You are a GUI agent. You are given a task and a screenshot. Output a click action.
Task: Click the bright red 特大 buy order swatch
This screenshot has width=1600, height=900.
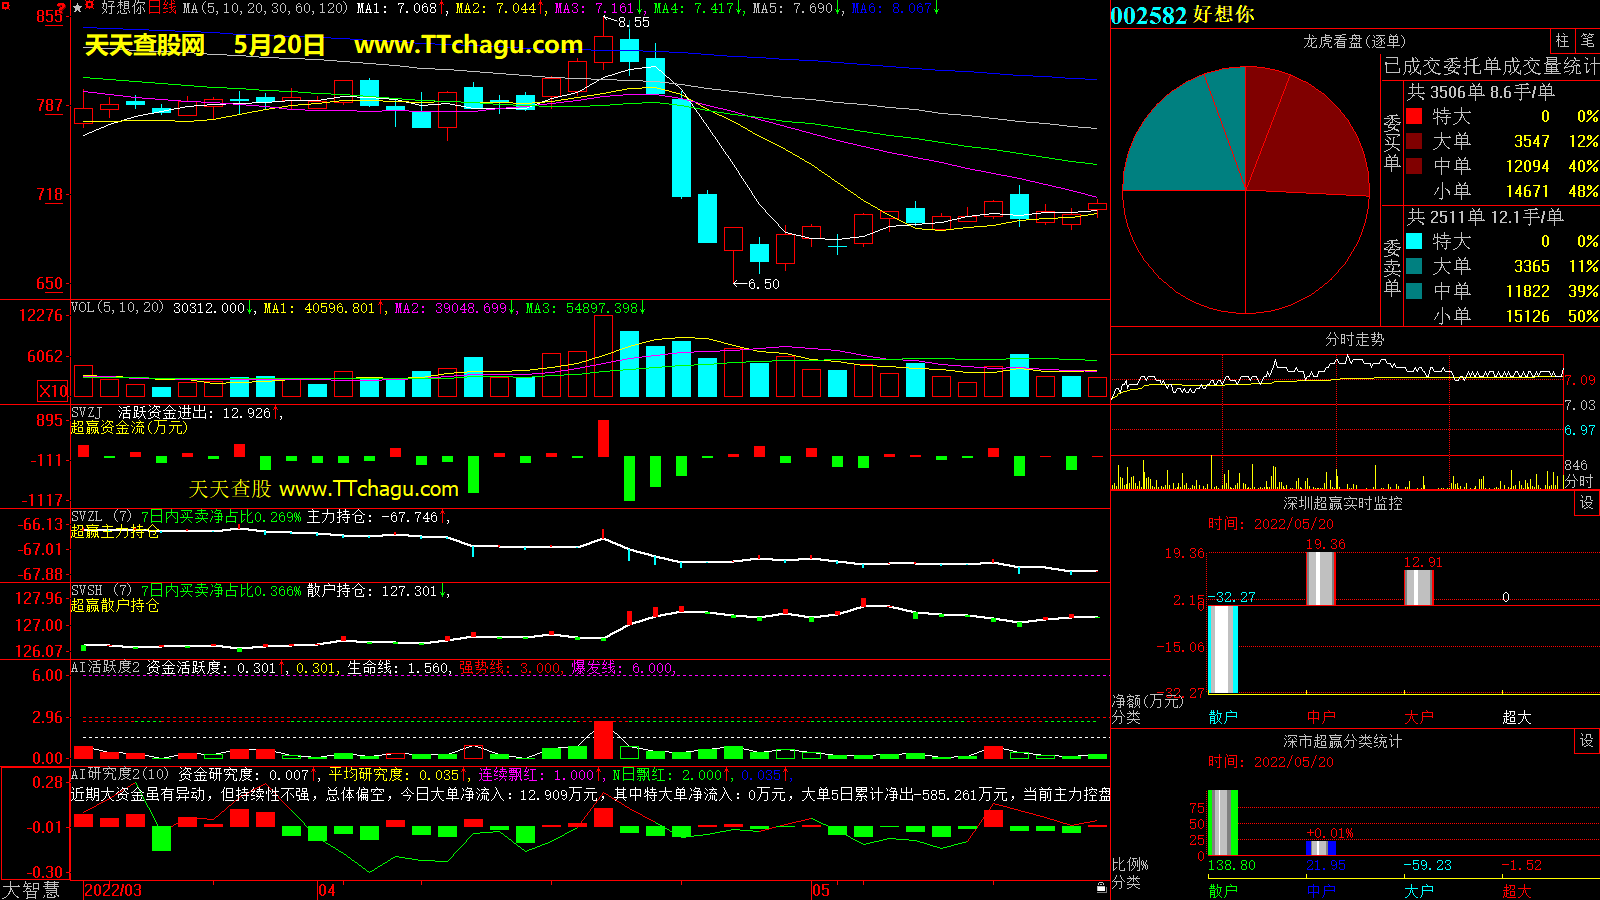[1414, 116]
